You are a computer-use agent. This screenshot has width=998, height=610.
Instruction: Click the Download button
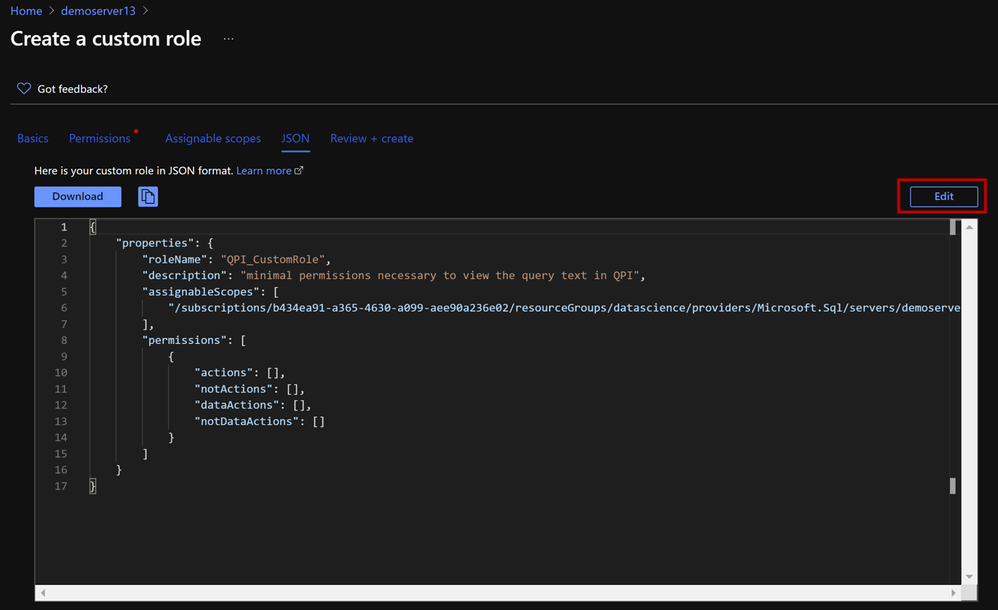coord(78,197)
